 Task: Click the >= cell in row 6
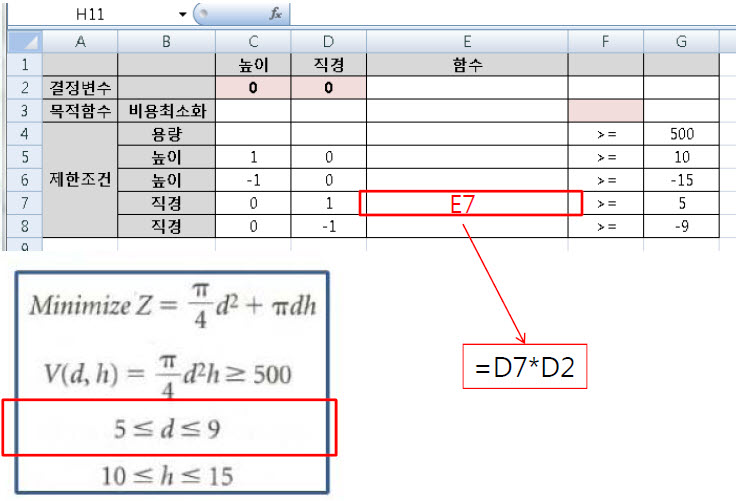tap(606, 180)
